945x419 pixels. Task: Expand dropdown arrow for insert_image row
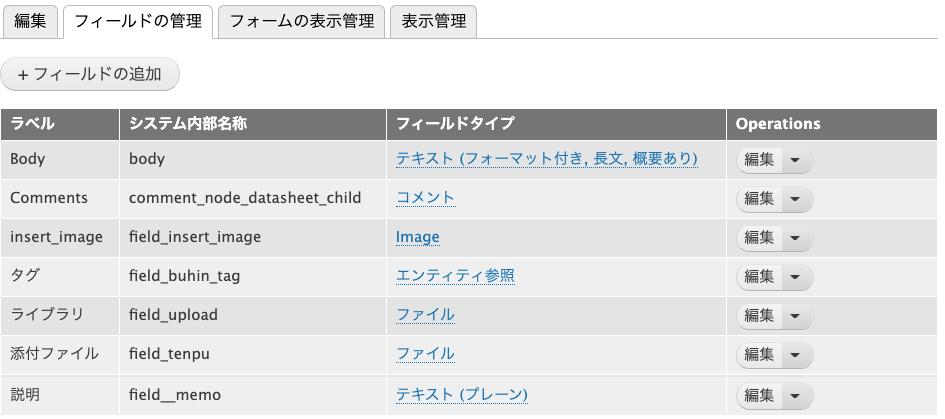pos(796,237)
